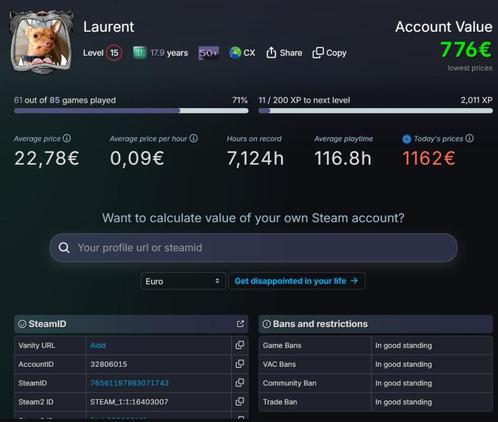
Task: Click the 776€ account value
Action: coord(466,50)
